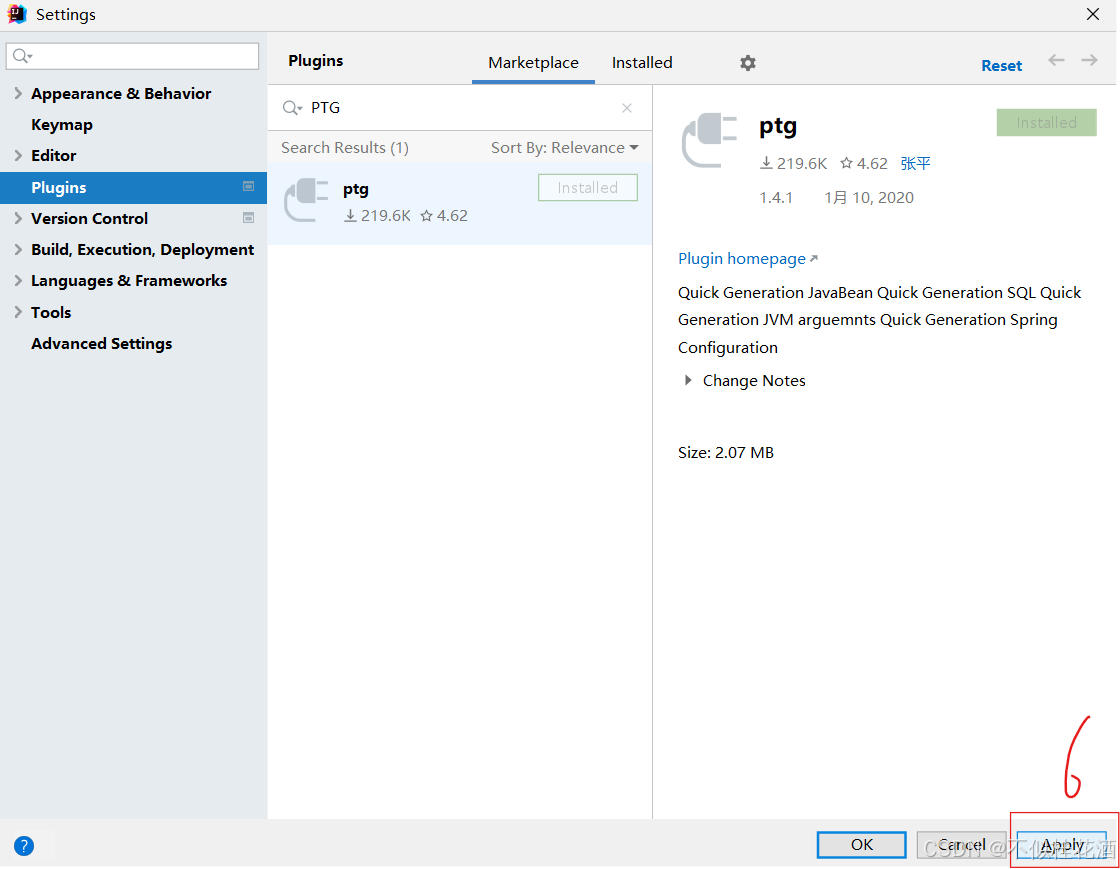Expand Languages & Frameworks node

(18, 281)
